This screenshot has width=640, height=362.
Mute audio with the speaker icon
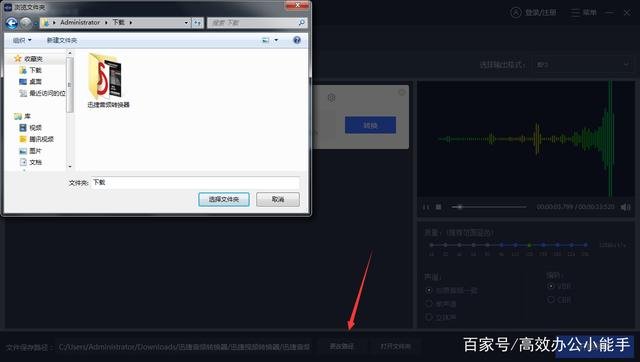625,207
